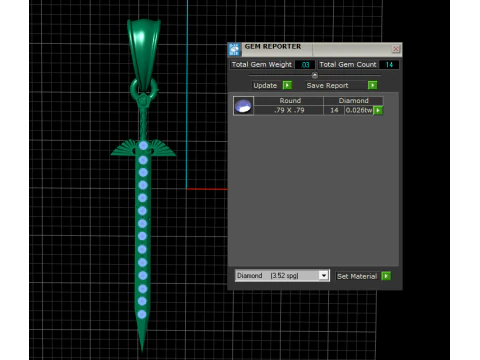Viewport: 480px width, 360px height.
Task: Click green arrow next to 0.026tw
Action: [x=378, y=110]
